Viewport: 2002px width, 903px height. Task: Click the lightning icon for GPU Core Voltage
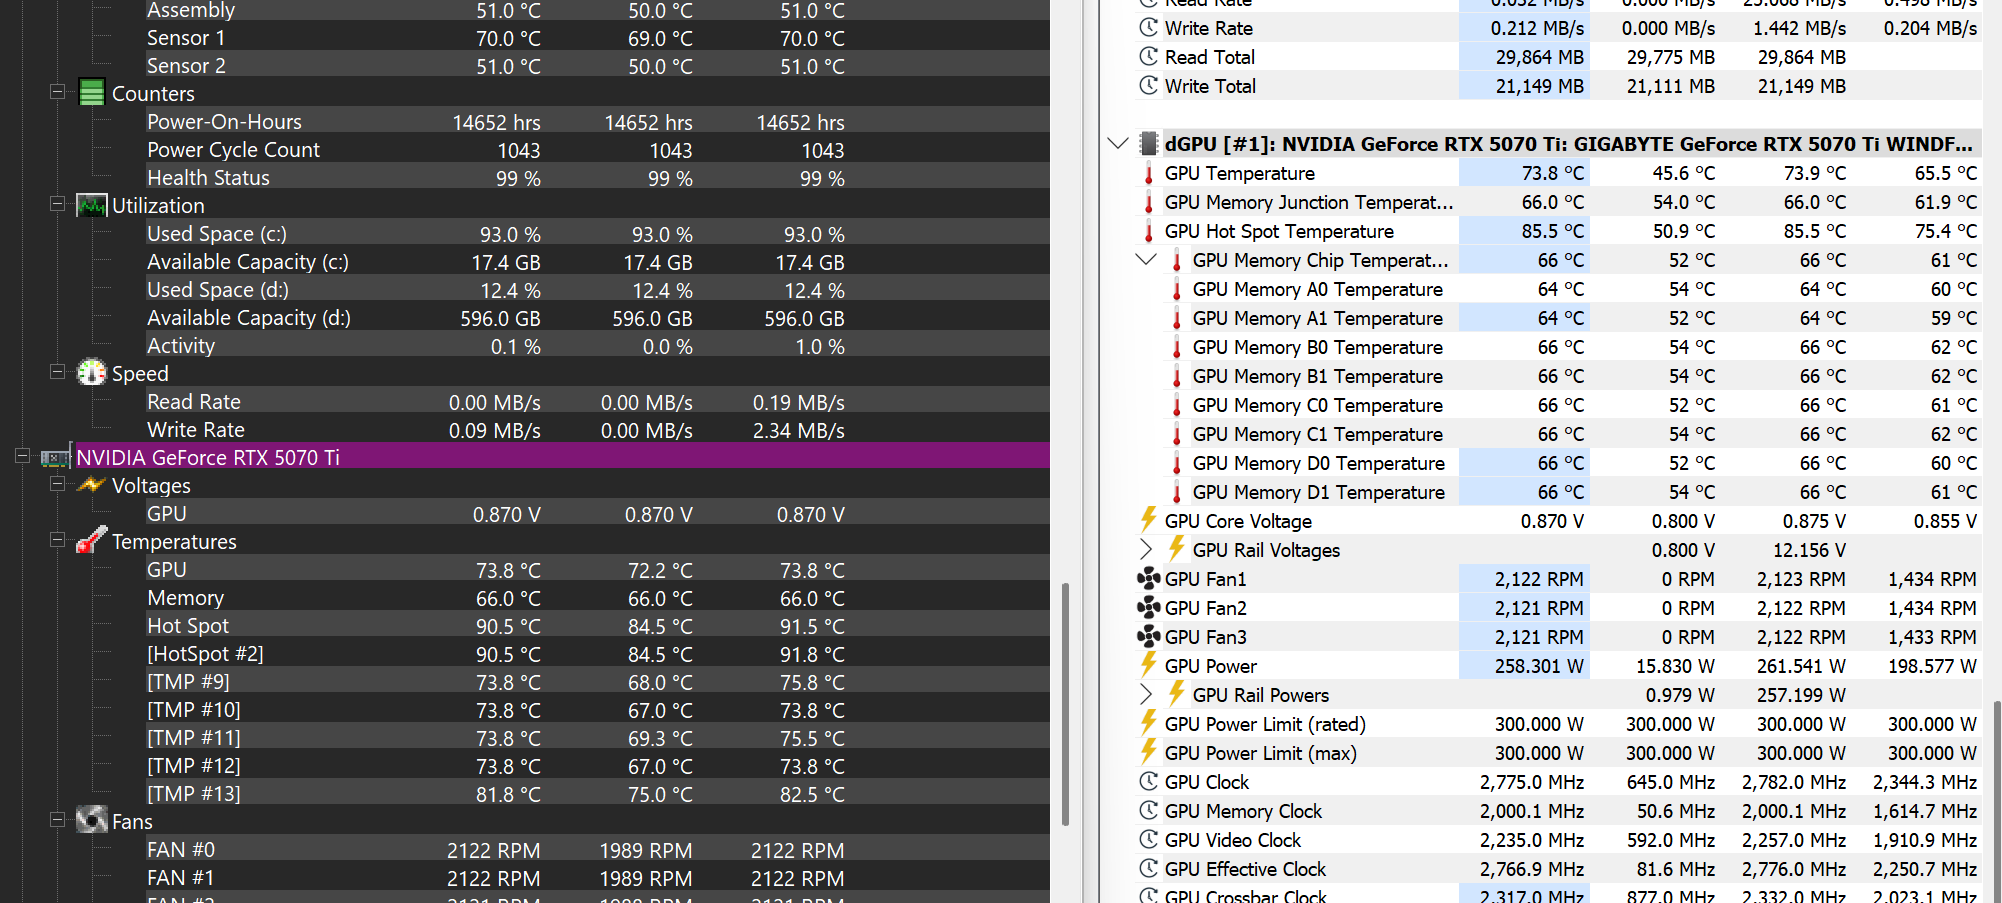tap(1149, 520)
